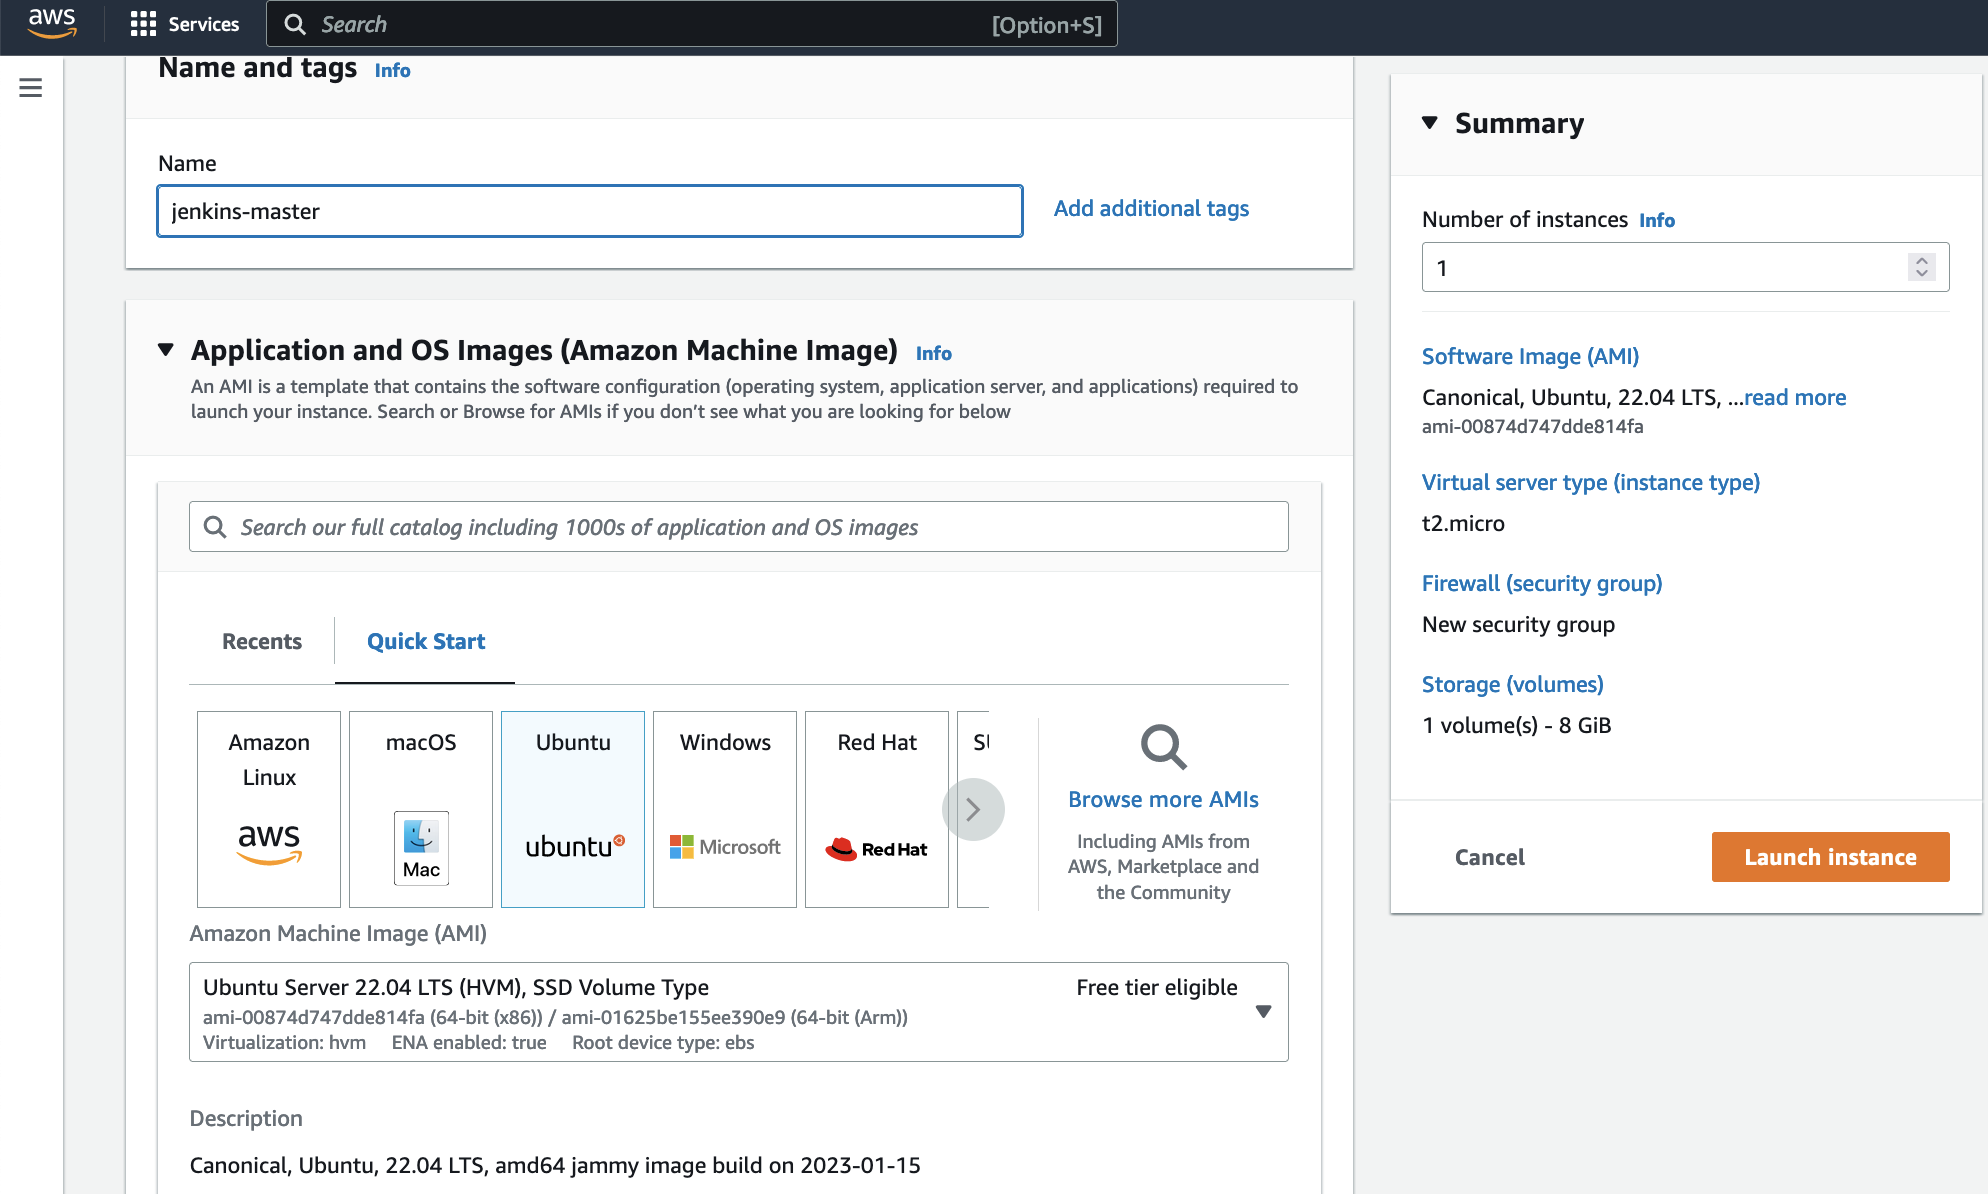Launch the jenkins-master instance
Image resolution: width=1988 pixels, height=1194 pixels.
1829,856
